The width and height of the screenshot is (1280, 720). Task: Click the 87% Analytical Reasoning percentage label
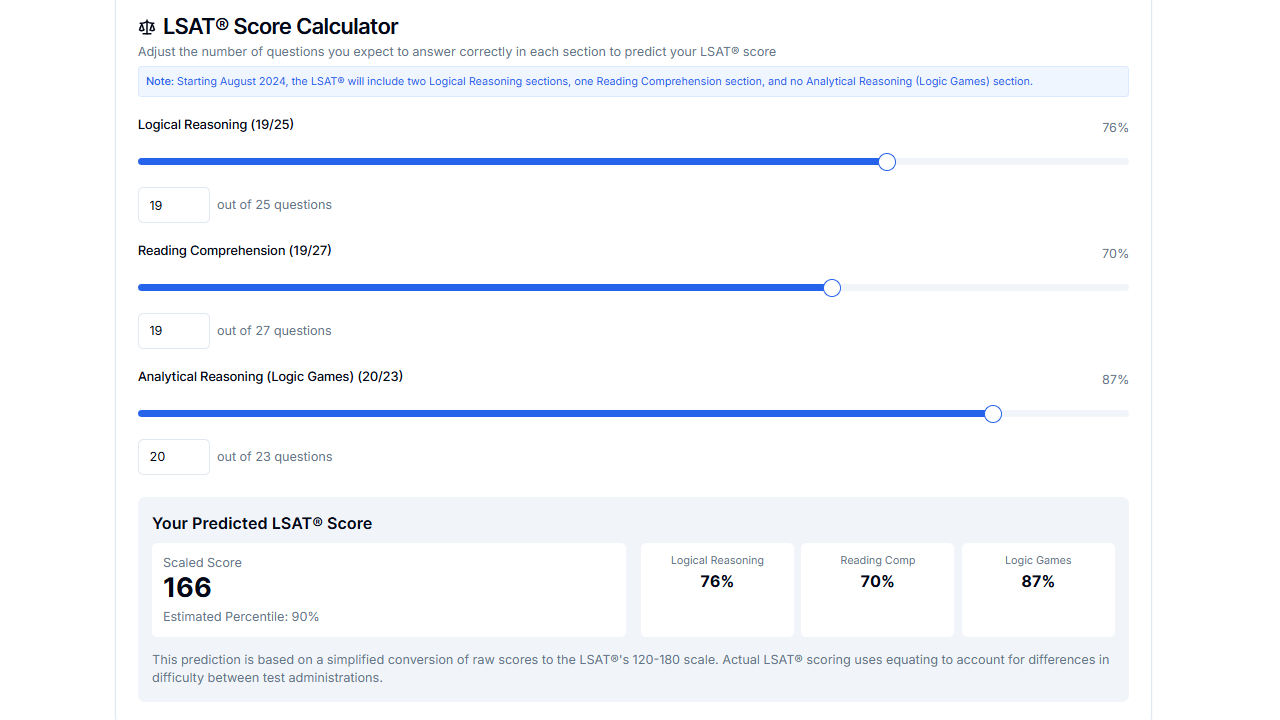click(1115, 379)
